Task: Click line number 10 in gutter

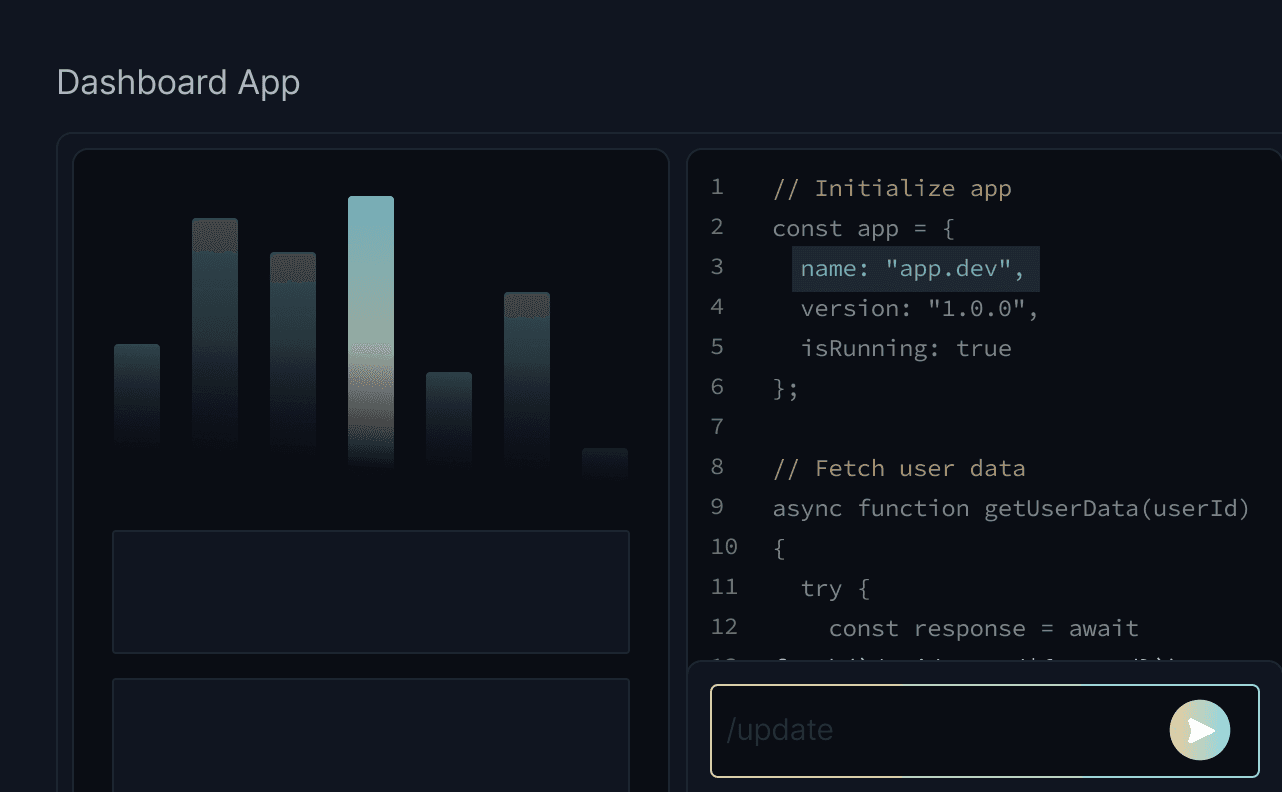Action: click(724, 547)
